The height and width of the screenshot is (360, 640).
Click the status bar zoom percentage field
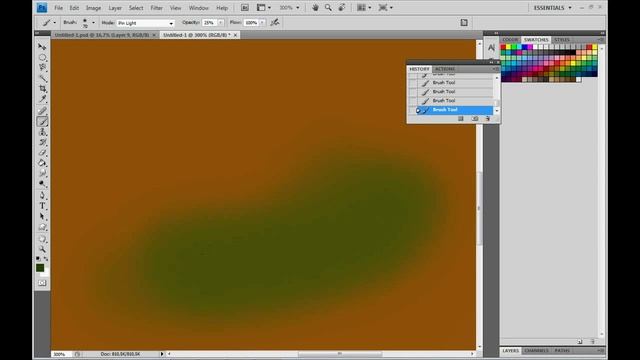coord(62,354)
